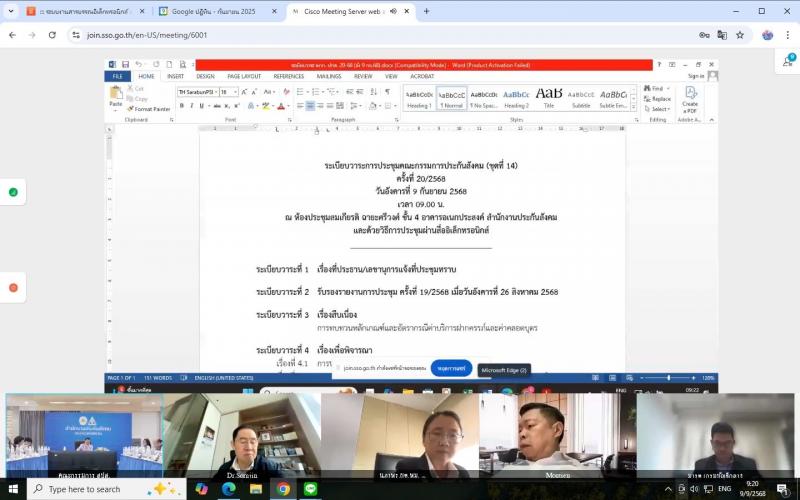Image resolution: width=800 pixels, height=500 pixels.
Task: Click the Grow Font icon
Action: pos(244,92)
